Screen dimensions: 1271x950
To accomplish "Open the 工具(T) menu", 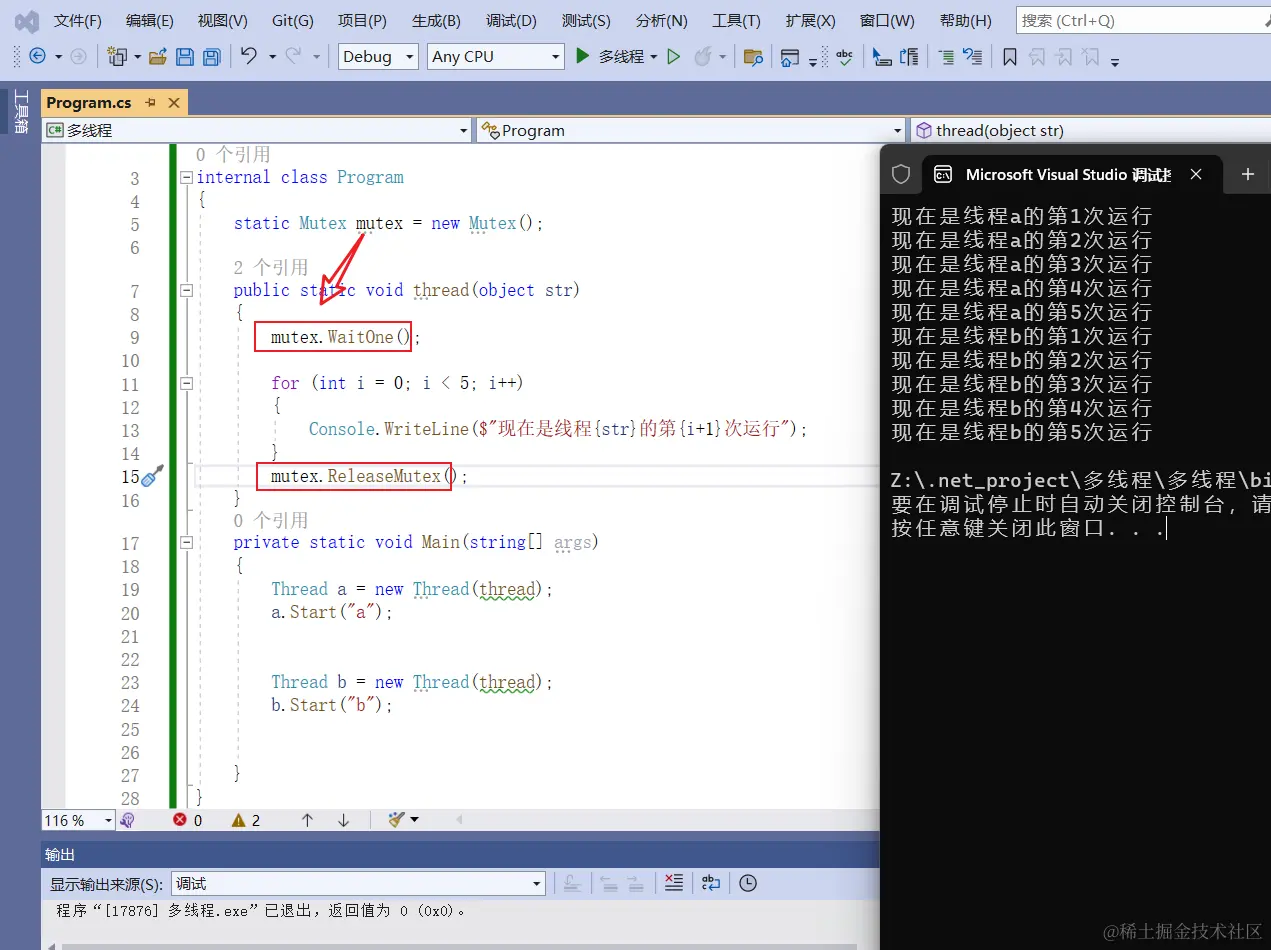I will tap(736, 21).
